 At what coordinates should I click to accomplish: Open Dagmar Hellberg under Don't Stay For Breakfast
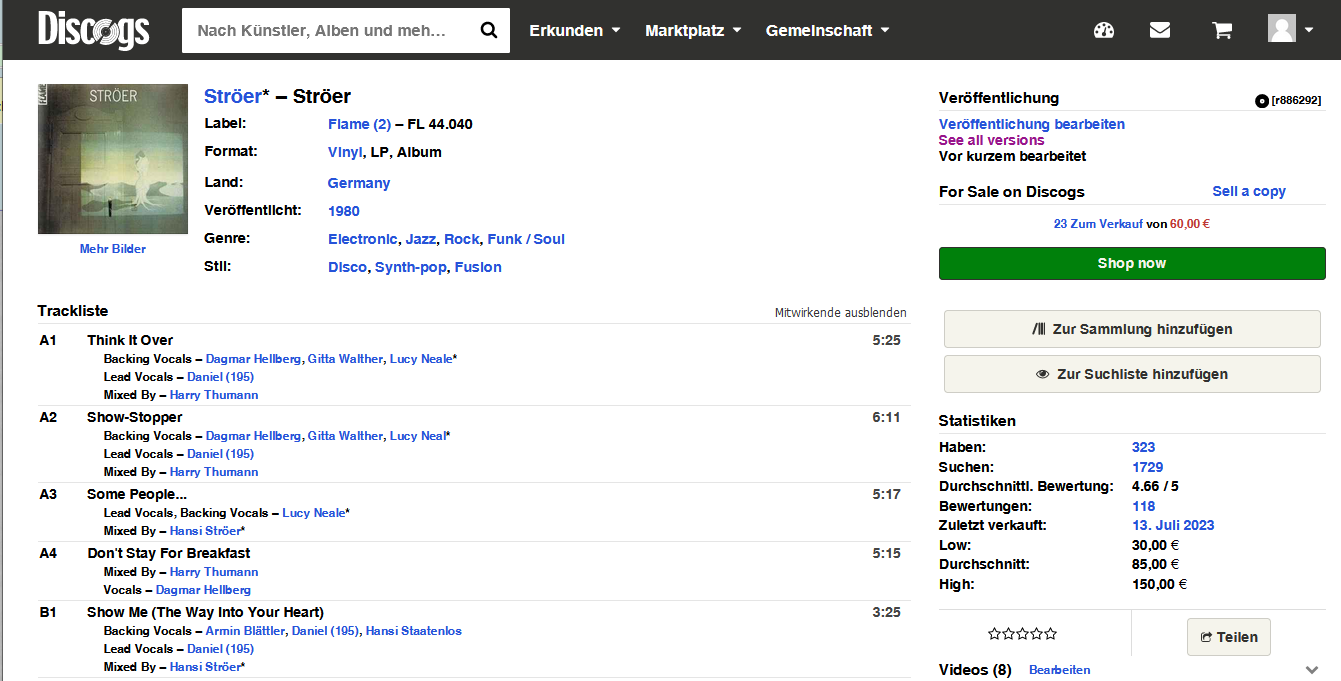[203, 590]
